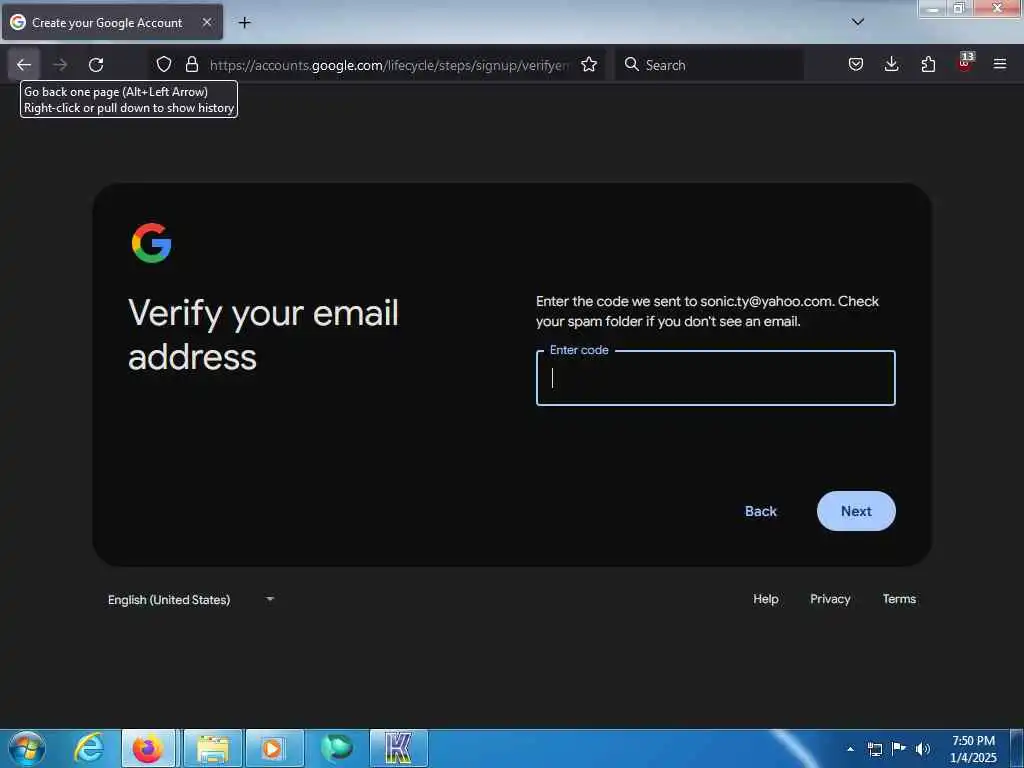Image resolution: width=1024 pixels, height=768 pixels.
Task: Open the Downloads panel
Action: [891, 64]
